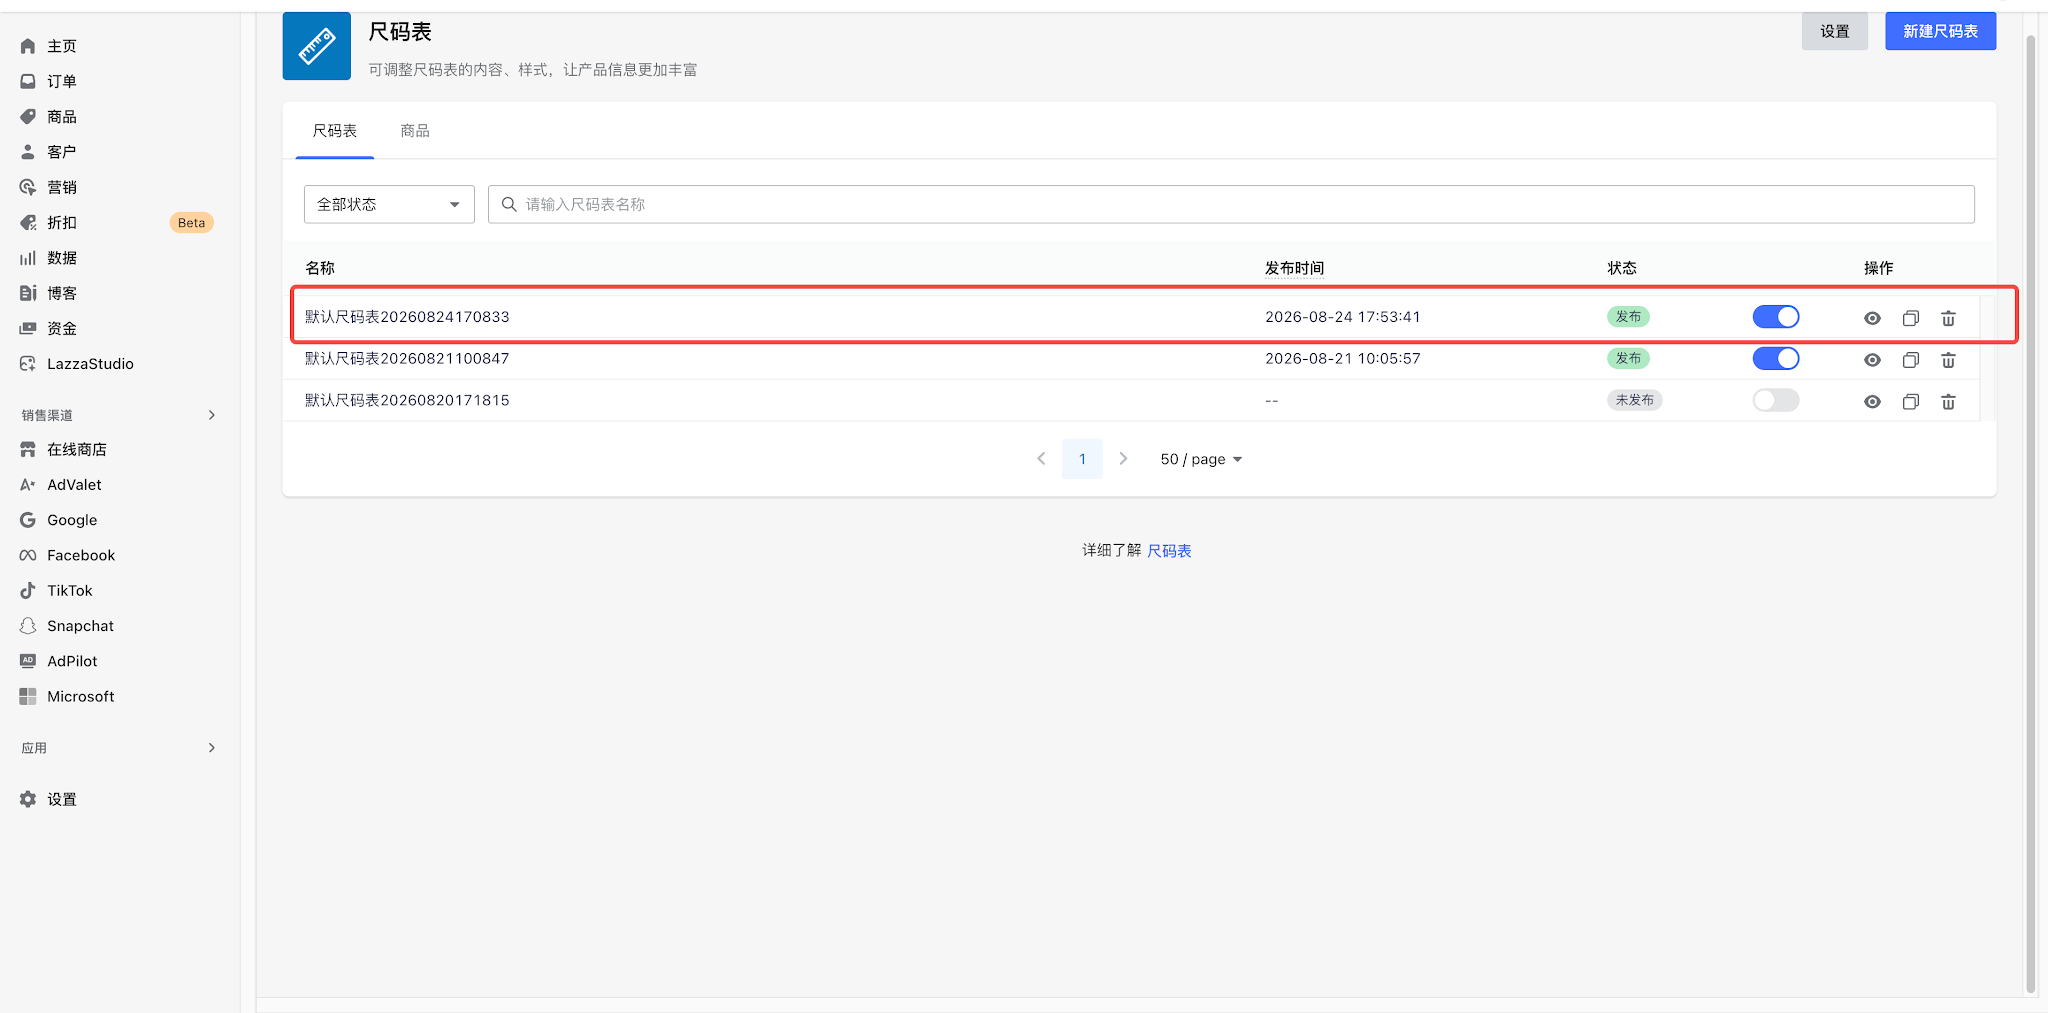Screen dimensions: 2048x1013
Task: Preview size chart 默认尺码表20260824170833 eye icon
Action: click(x=1872, y=318)
